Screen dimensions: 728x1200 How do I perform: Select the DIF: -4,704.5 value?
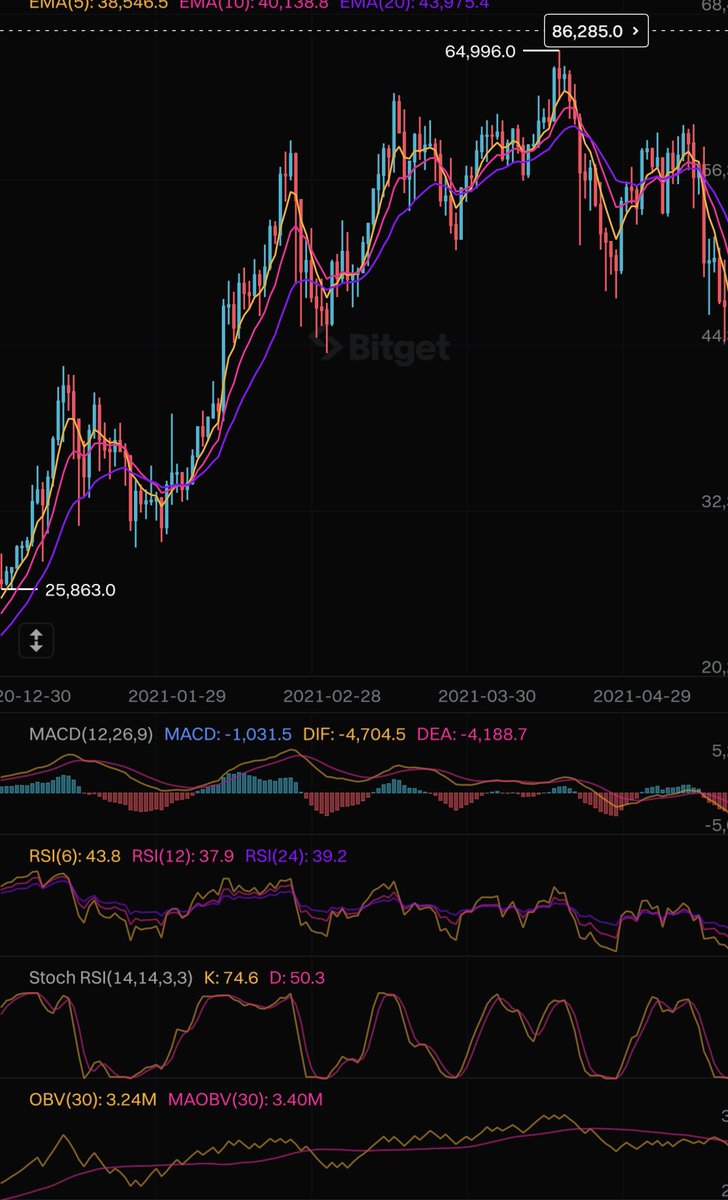[x=353, y=734]
